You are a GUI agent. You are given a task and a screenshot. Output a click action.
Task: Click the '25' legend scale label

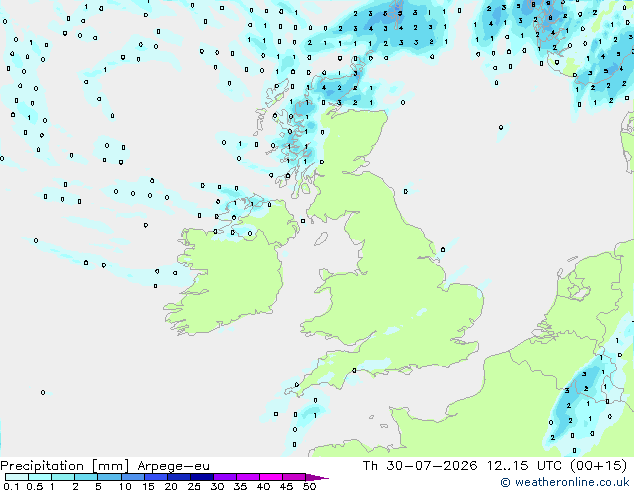tap(194, 486)
